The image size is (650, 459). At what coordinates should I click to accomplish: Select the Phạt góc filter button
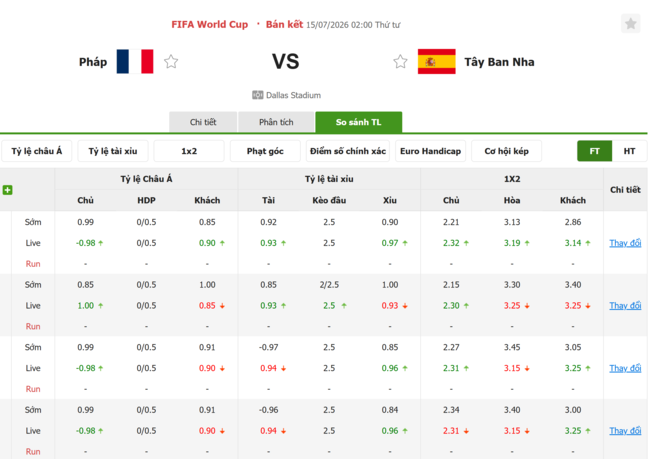click(265, 151)
